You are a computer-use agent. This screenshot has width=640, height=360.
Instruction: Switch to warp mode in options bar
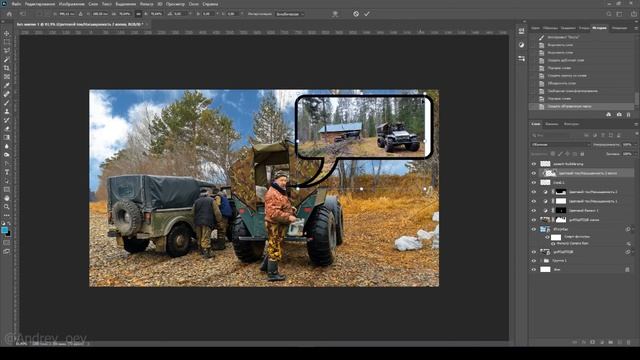335,14
